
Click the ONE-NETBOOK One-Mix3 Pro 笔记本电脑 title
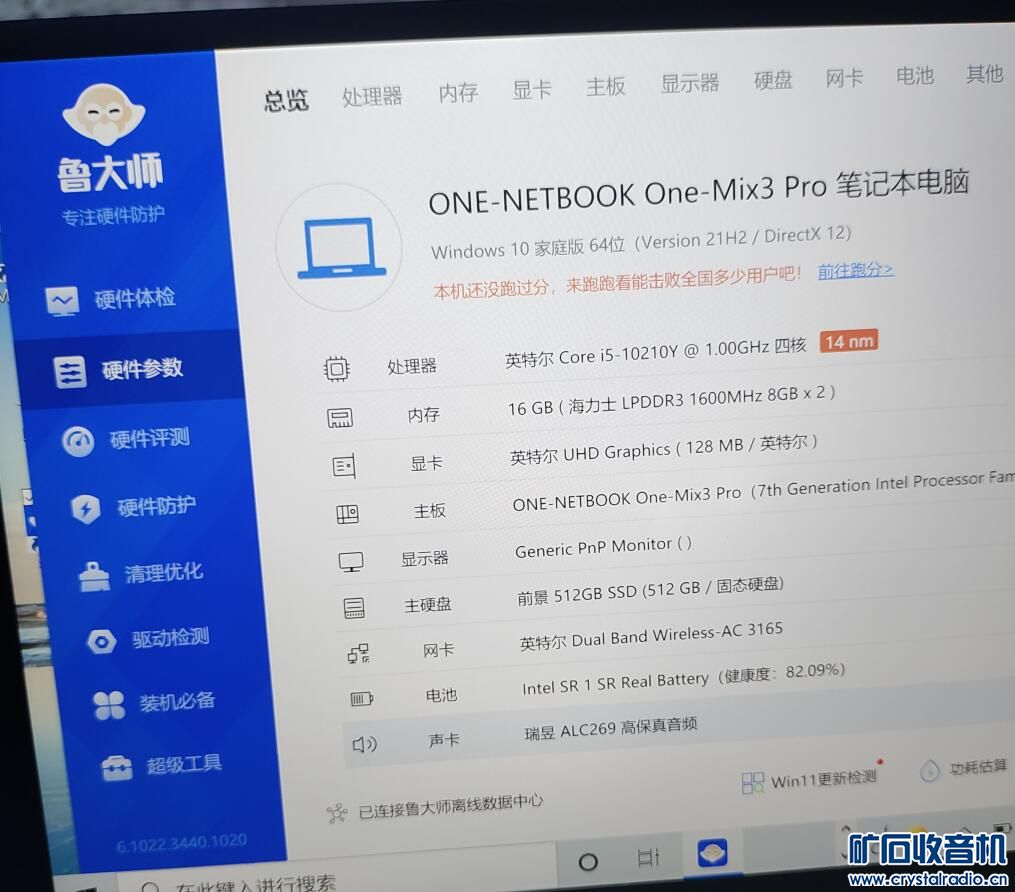click(x=698, y=193)
